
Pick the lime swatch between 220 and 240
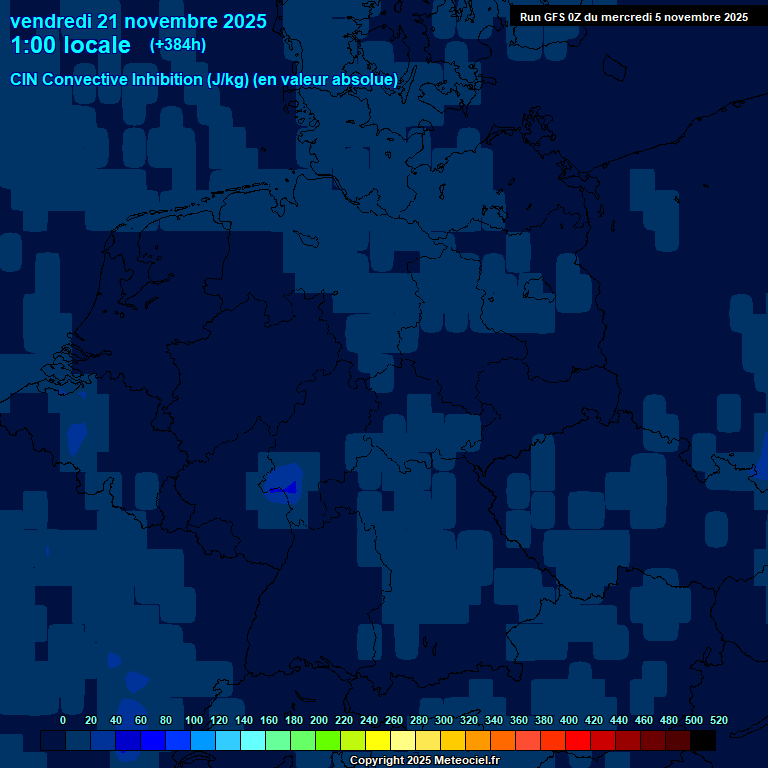[353, 740]
